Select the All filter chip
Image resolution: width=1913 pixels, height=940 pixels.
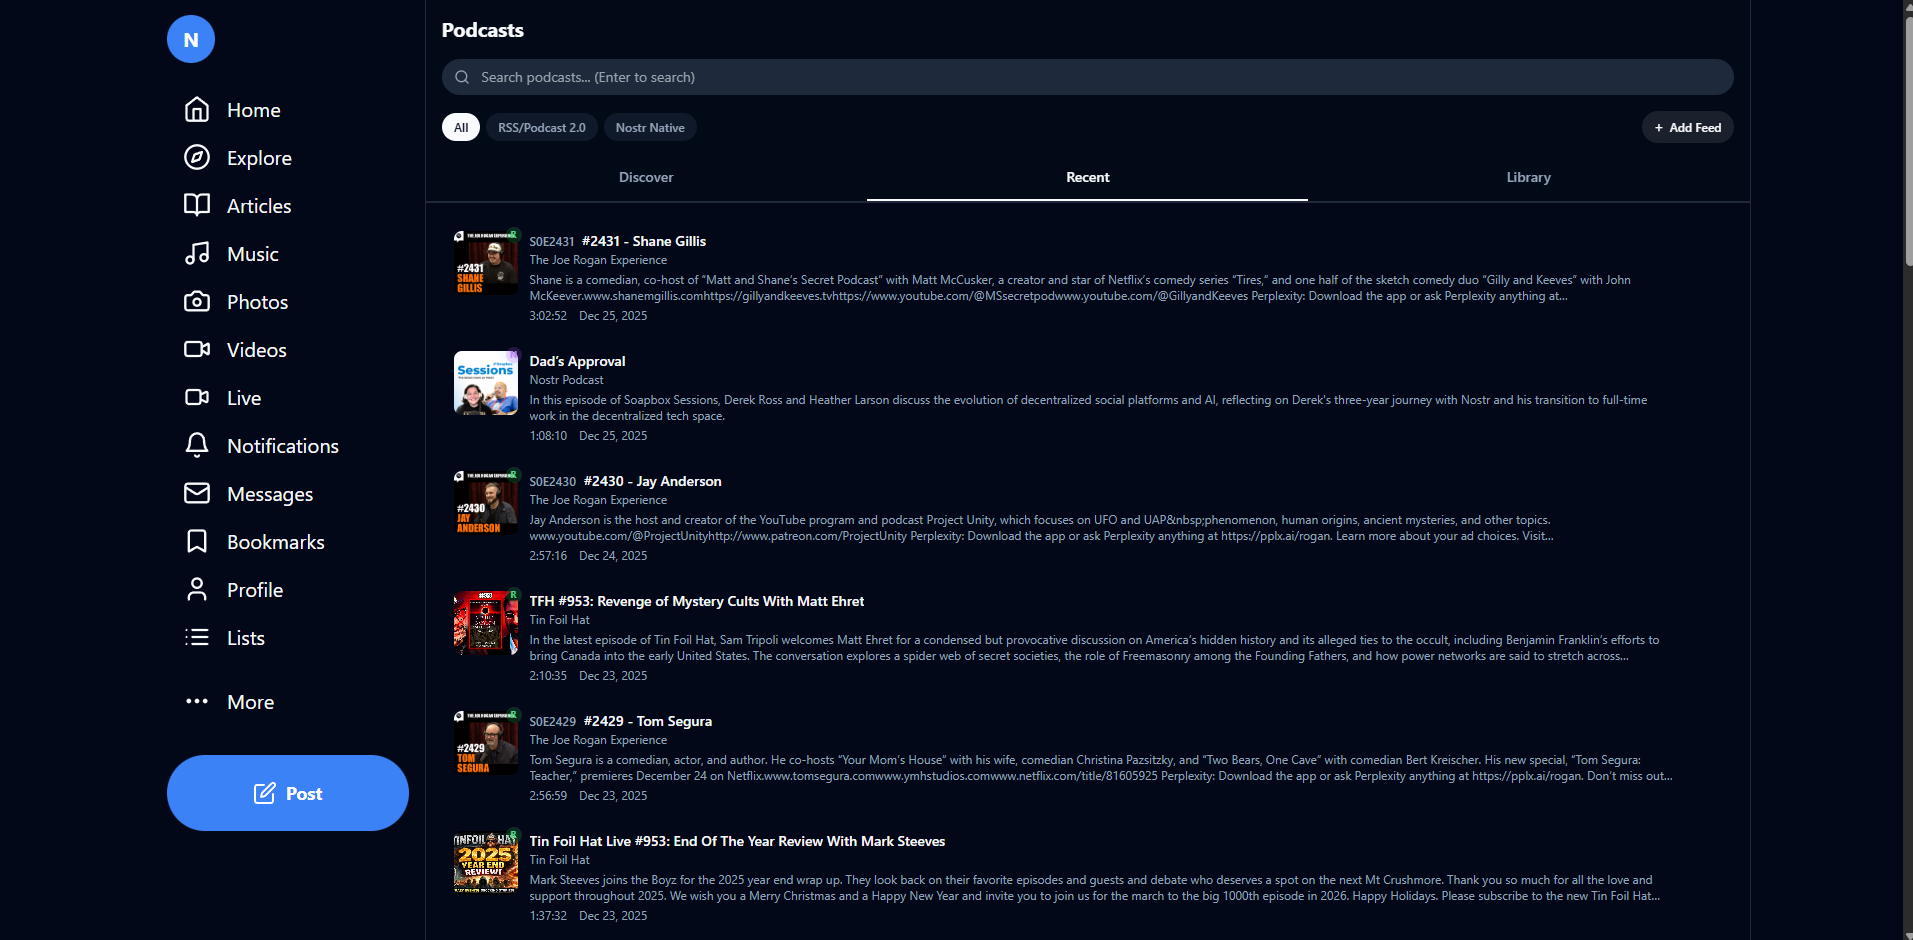pyautogui.click(x=461, y=128)
